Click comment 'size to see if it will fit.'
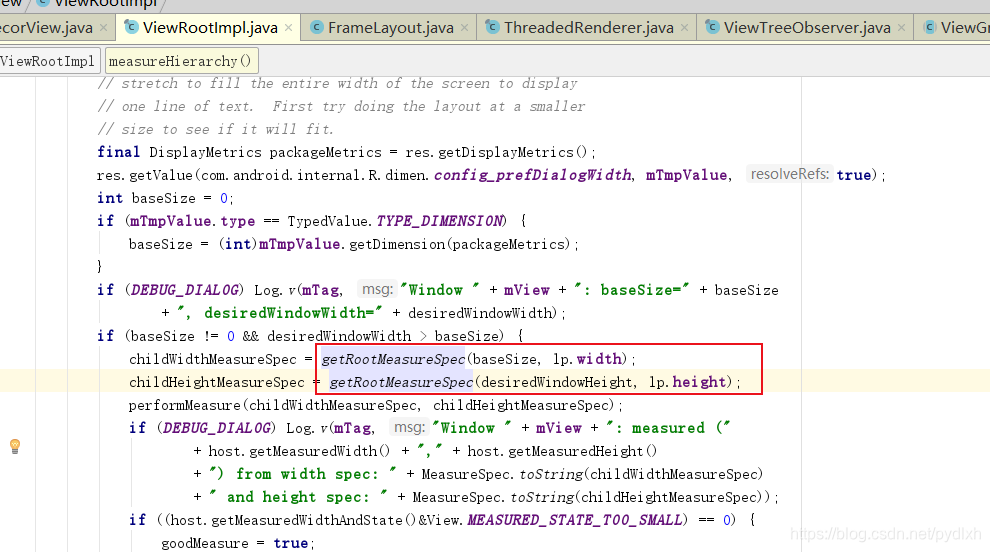 click(227, 129)
